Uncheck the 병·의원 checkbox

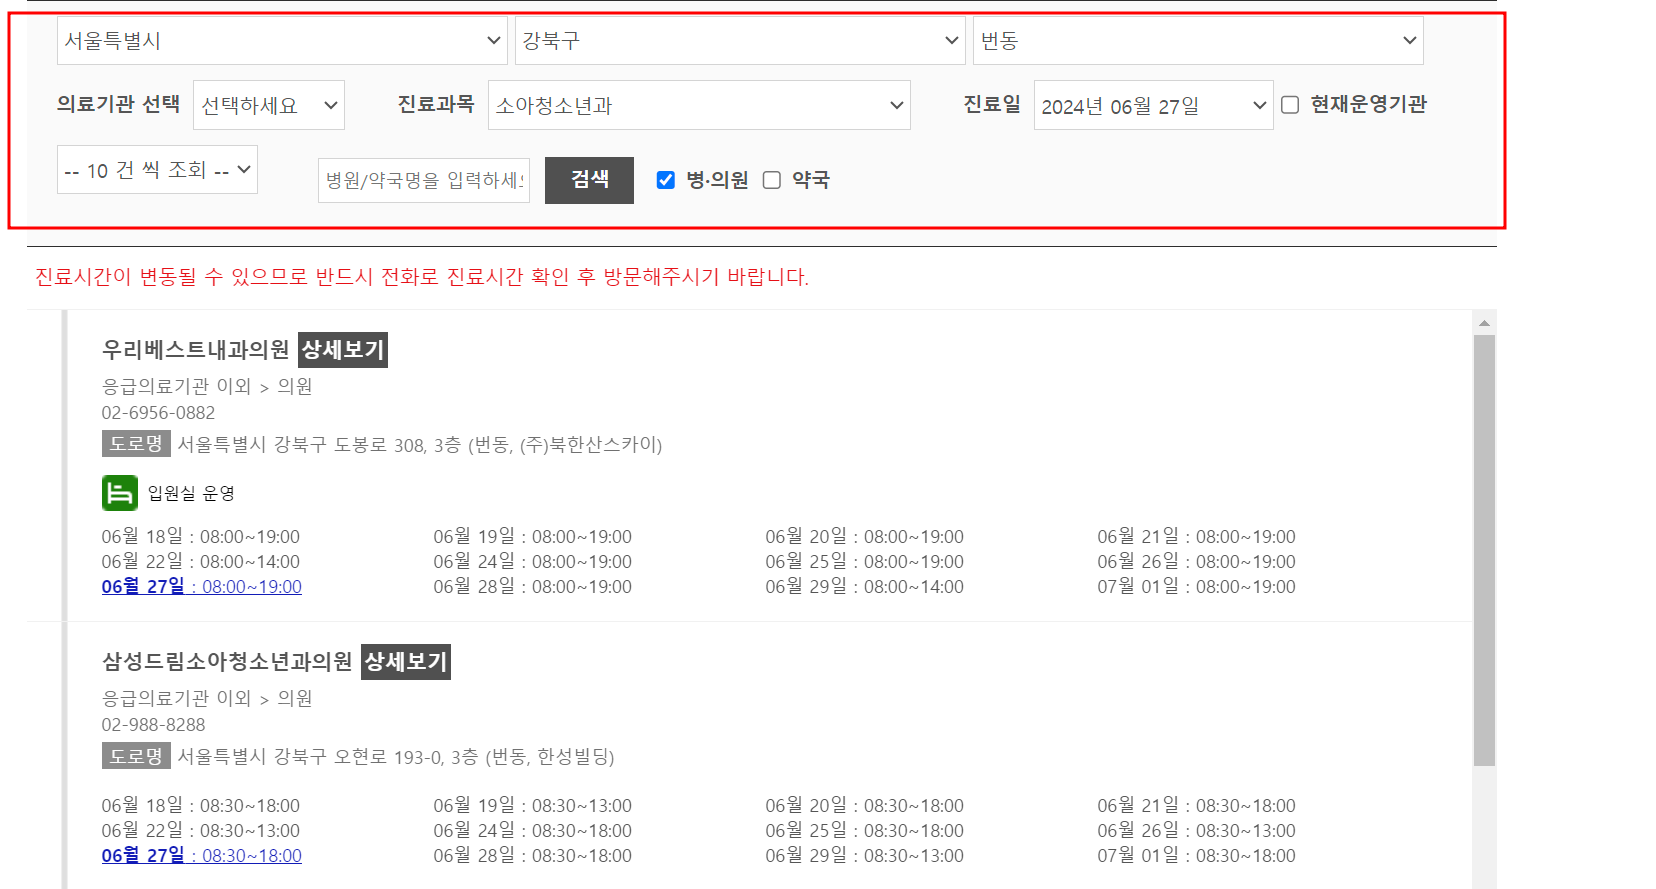tap(666, 180)
